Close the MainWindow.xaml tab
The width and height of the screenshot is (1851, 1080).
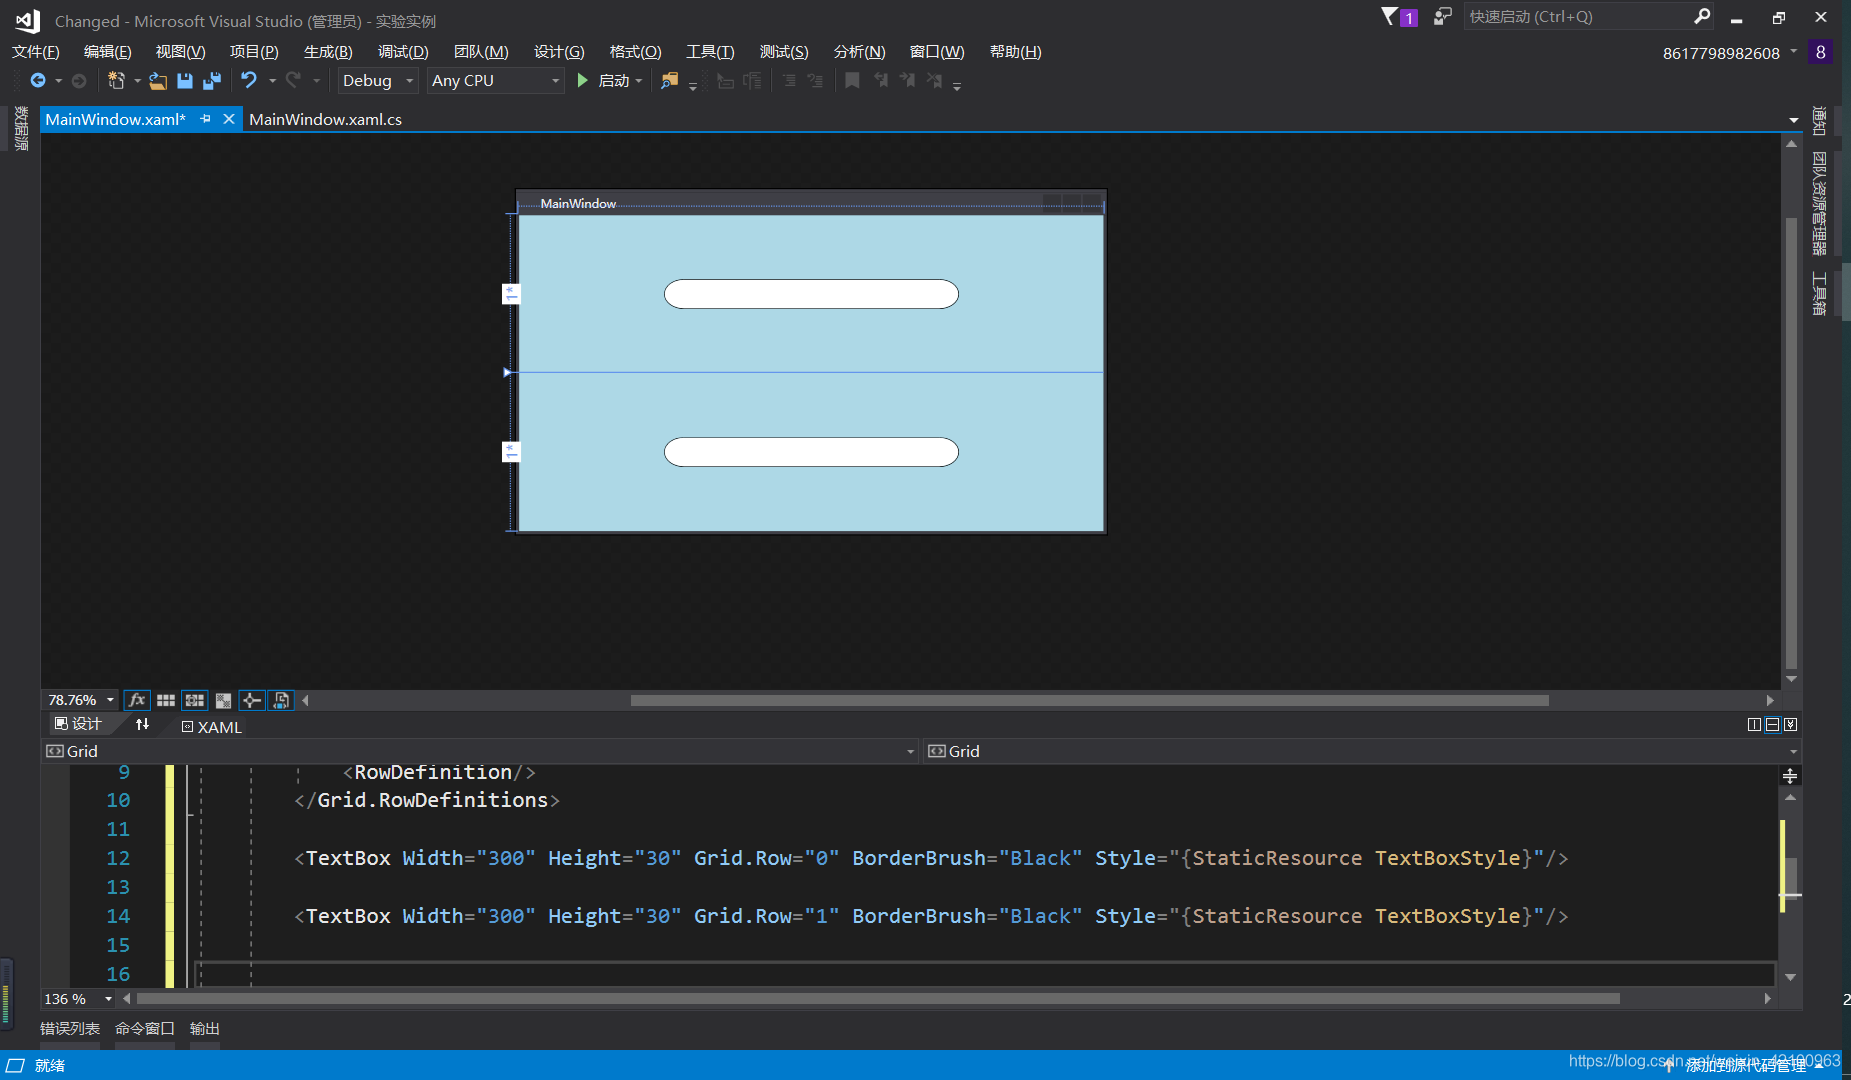coord(229,119)
